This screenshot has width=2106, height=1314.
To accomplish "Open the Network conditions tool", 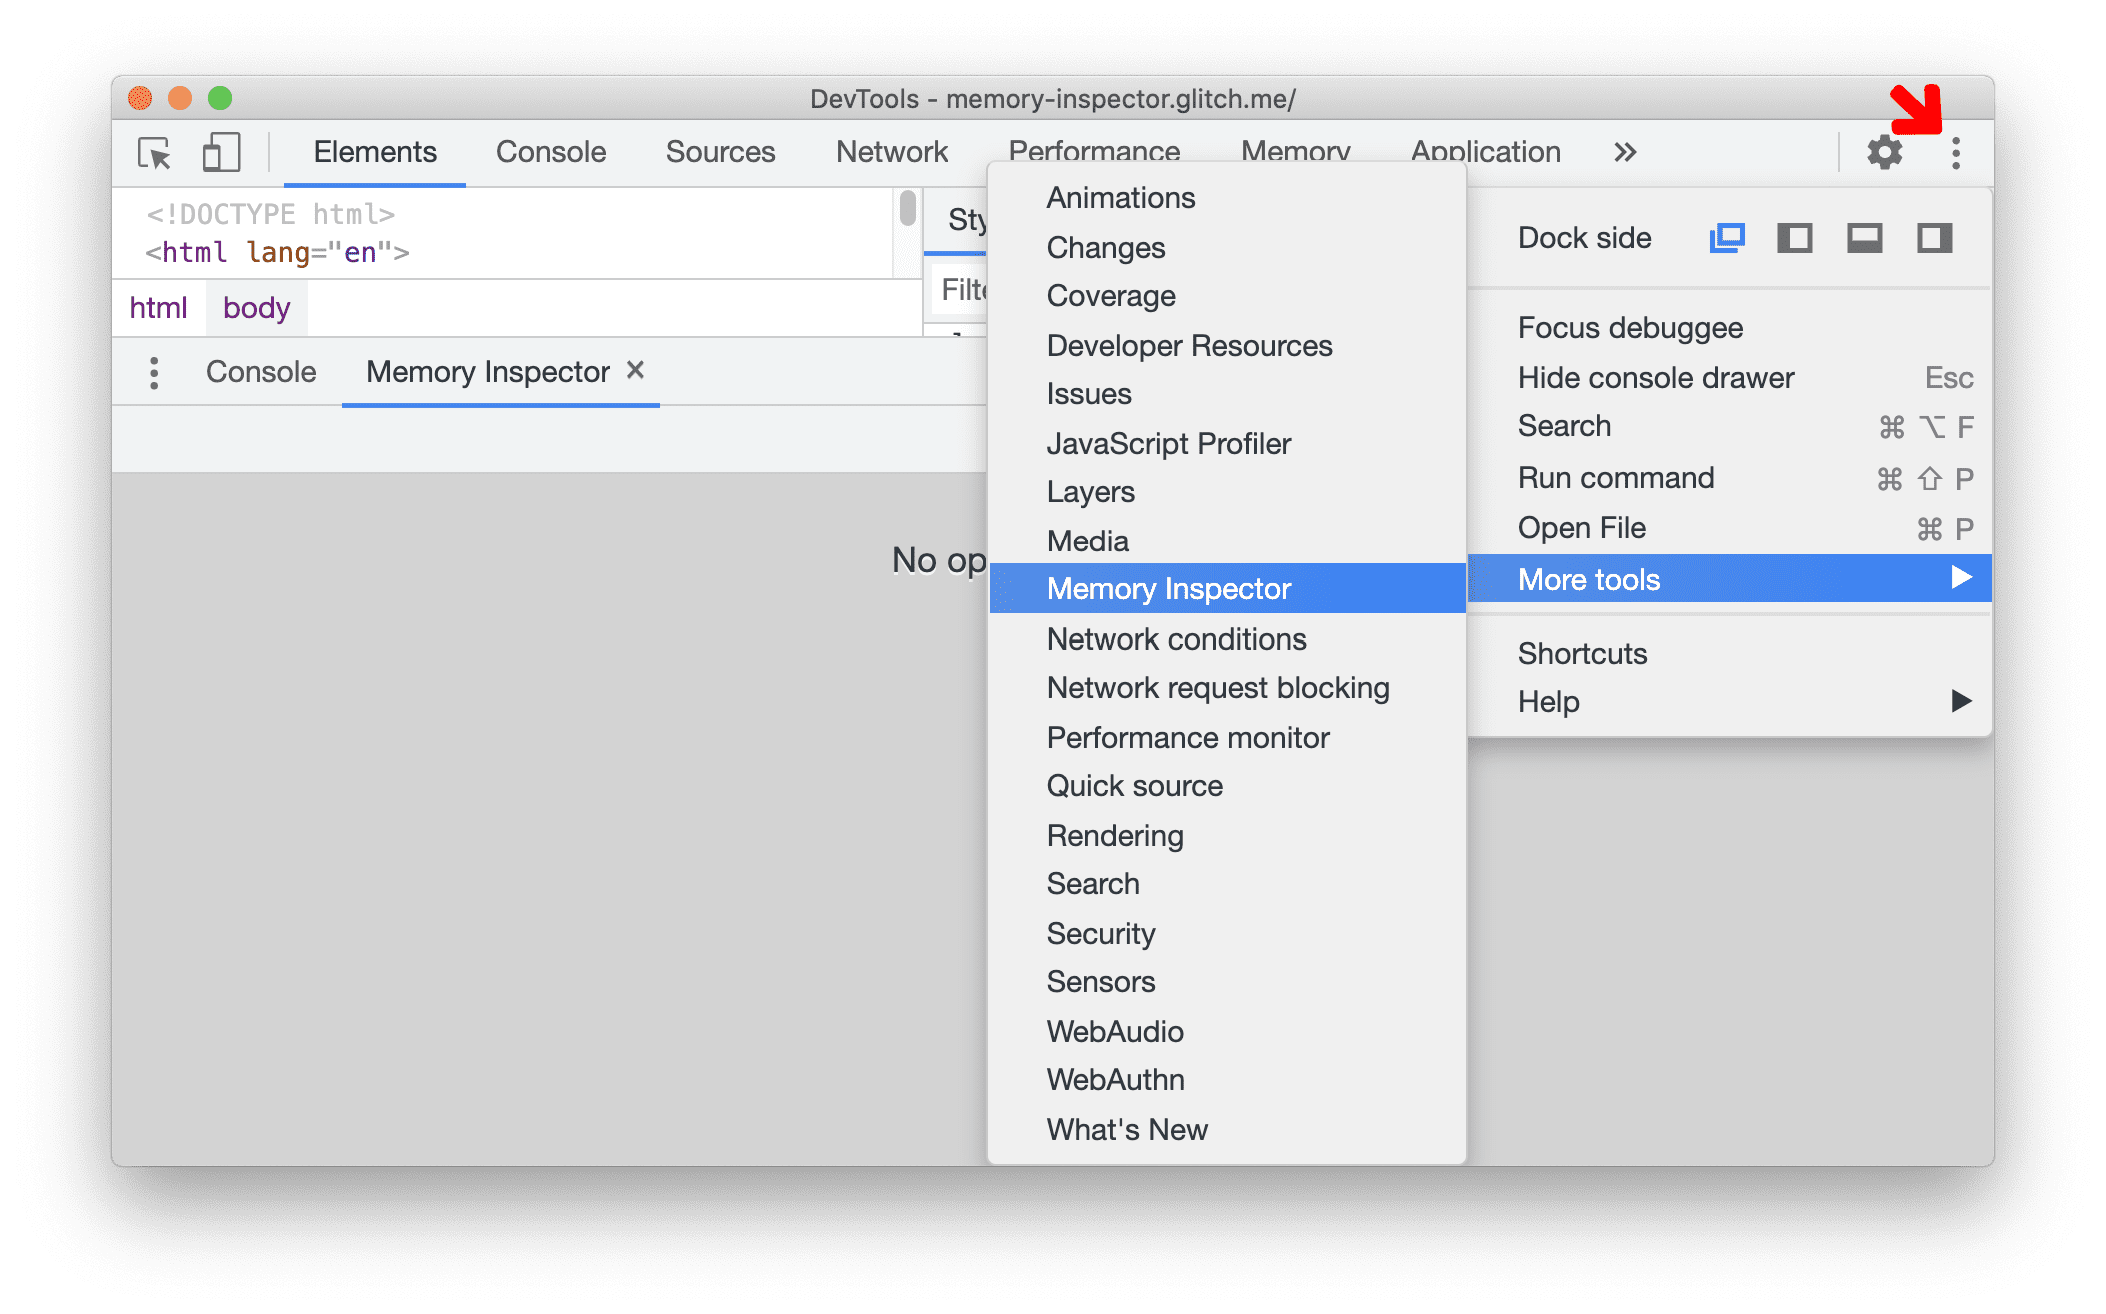I will [x=1178, y=639].
